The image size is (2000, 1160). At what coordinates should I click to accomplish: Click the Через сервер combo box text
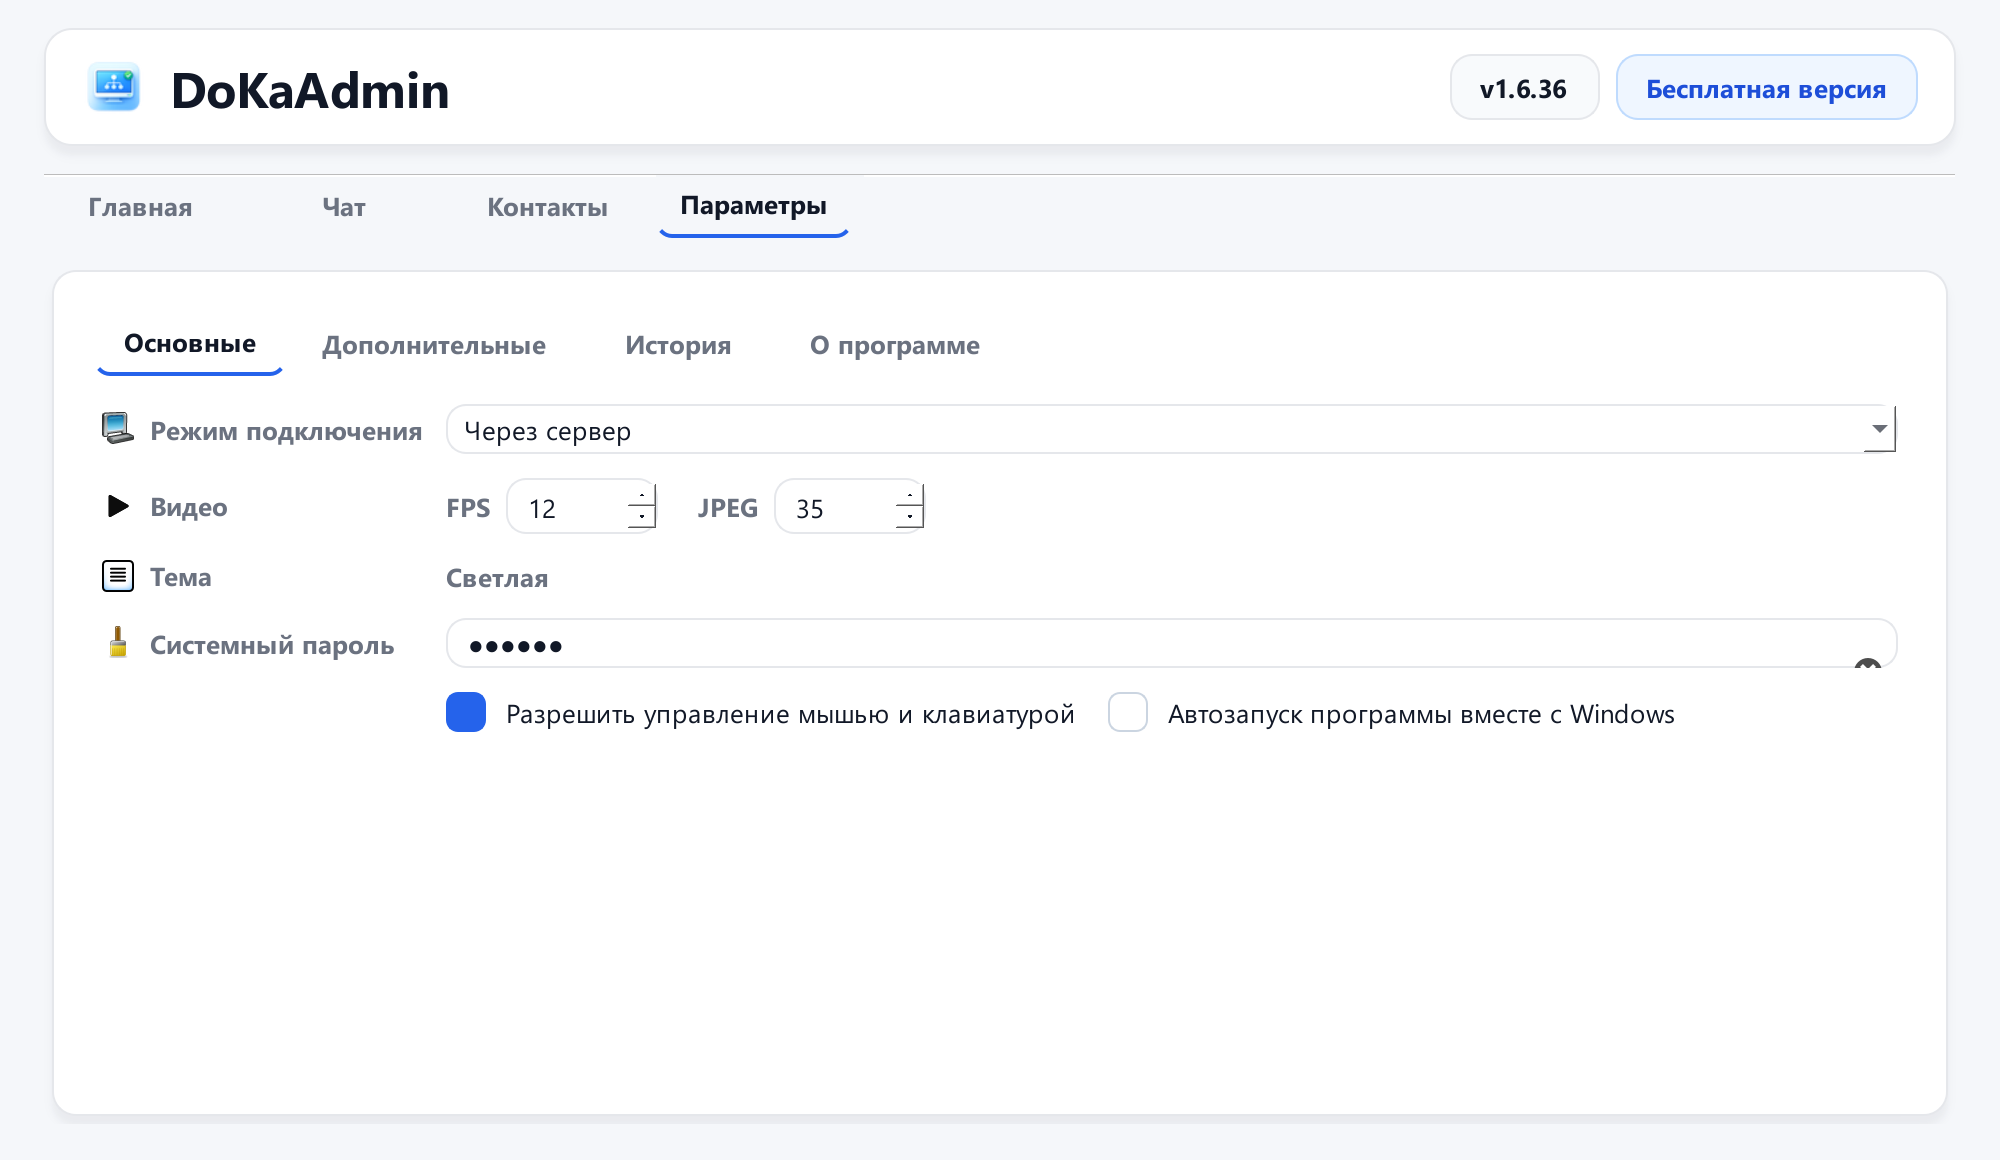tap(548, 431)
